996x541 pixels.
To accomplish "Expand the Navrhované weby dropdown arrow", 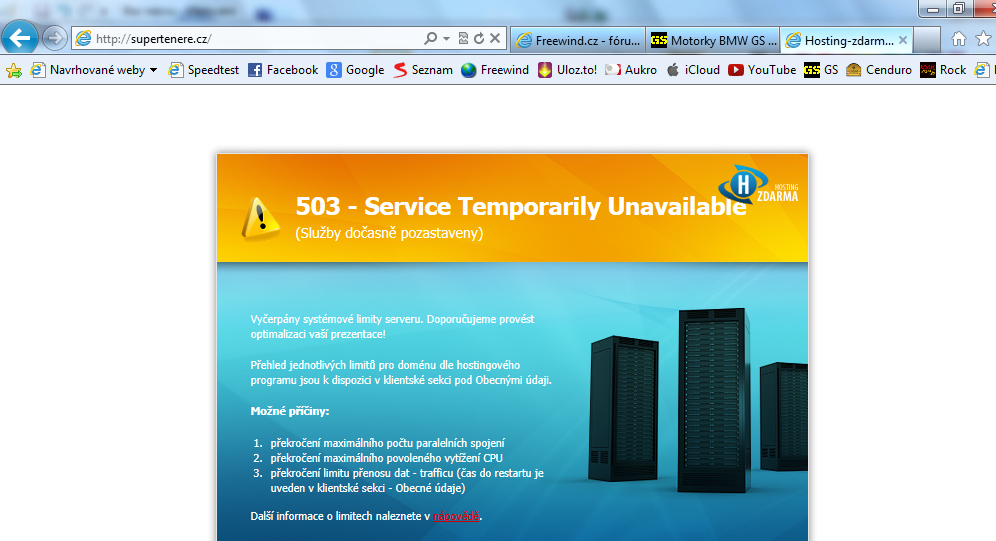I will 154,70.
